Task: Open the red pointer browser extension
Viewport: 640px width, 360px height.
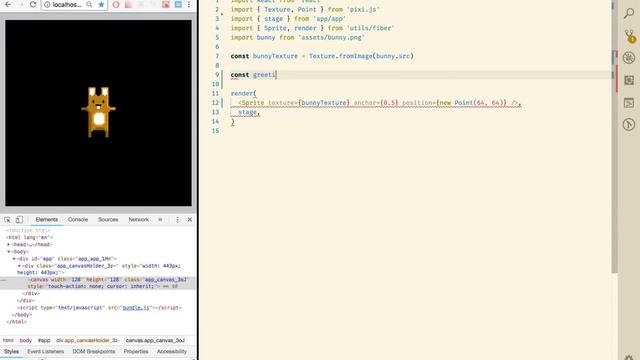Action: (166, 5)
